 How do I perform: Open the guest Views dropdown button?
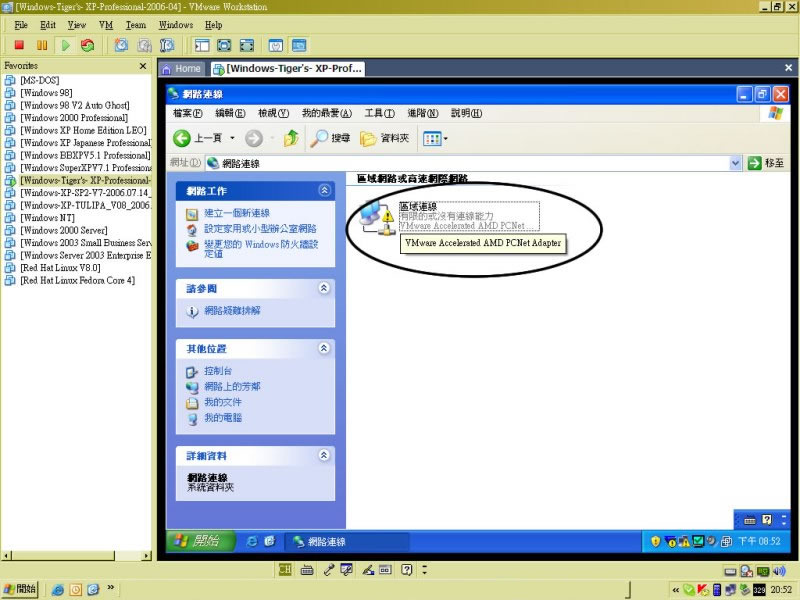435,138
